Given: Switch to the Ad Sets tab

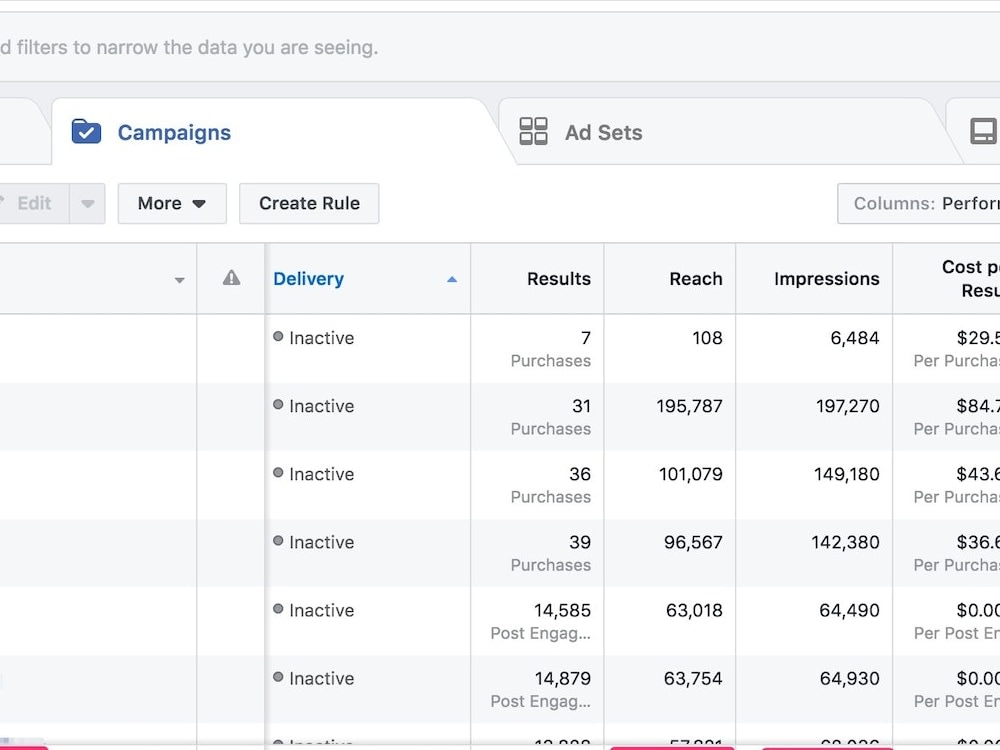Looking at the screenshot, I should 603,132.
